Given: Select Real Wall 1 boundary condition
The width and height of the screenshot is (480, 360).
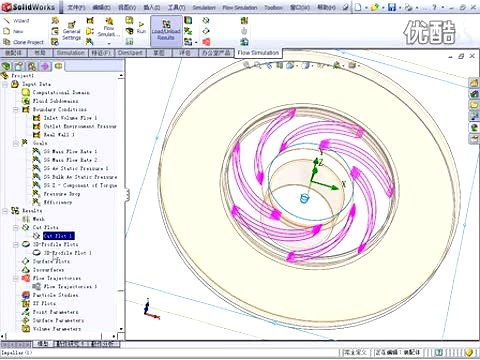Looking at the screenshot, I should click(x=59, y=135).
